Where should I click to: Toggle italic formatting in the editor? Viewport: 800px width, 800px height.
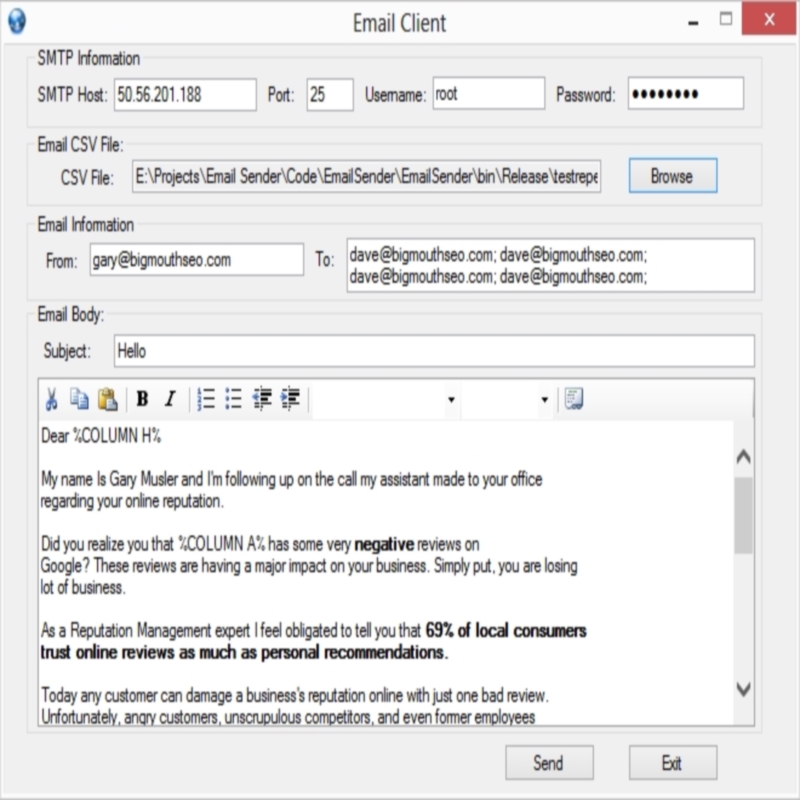click(170, 398)
